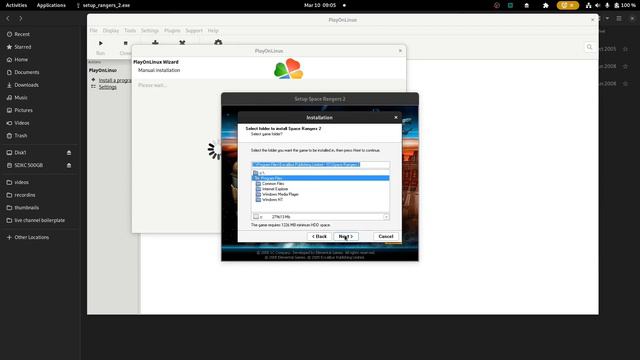Click the network icon in system tray
Screen dimensions: 640x360
[588, 5]
